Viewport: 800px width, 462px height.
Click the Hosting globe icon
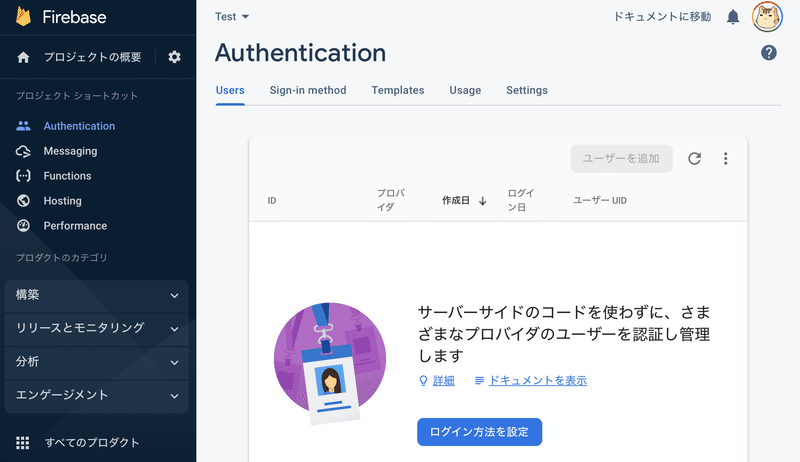23,201
